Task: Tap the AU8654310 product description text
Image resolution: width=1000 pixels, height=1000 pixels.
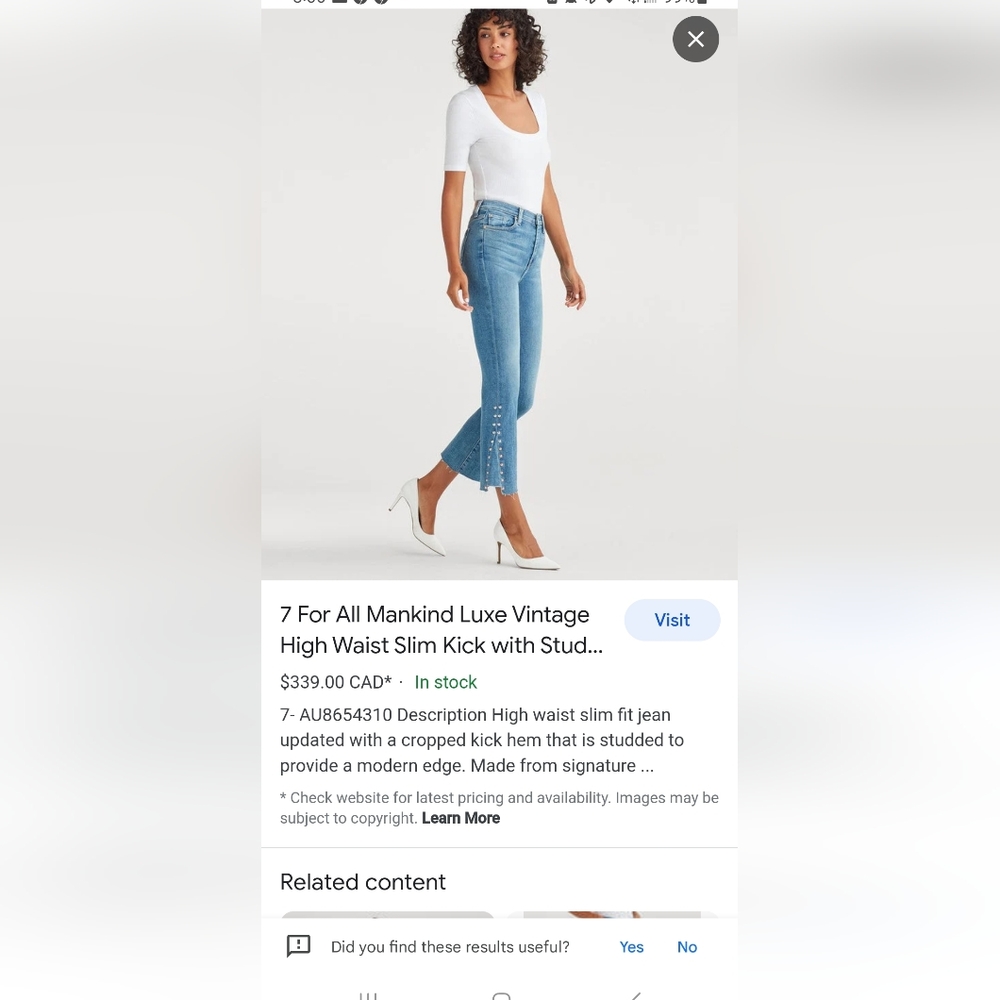Action: (482, 740)
